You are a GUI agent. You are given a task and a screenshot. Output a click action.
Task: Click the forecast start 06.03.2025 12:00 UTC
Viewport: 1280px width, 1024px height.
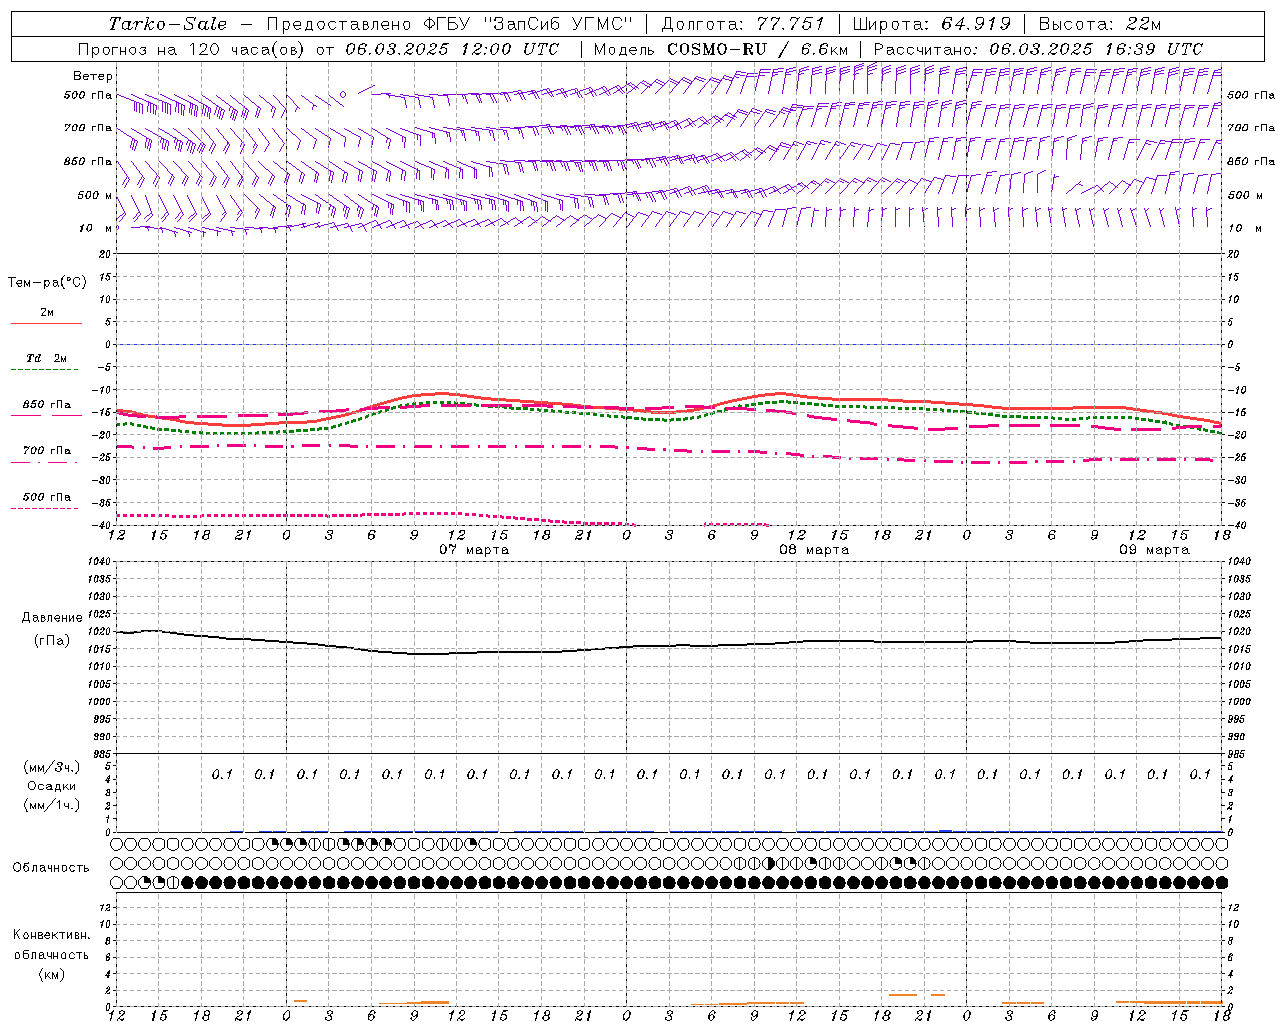tap(452, 49)
